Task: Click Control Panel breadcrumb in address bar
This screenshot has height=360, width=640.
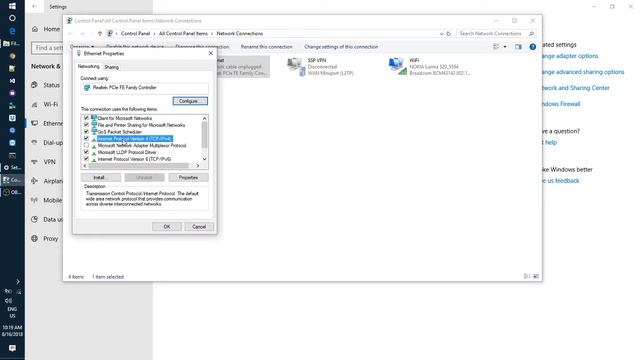Action: tap(135, 33)
